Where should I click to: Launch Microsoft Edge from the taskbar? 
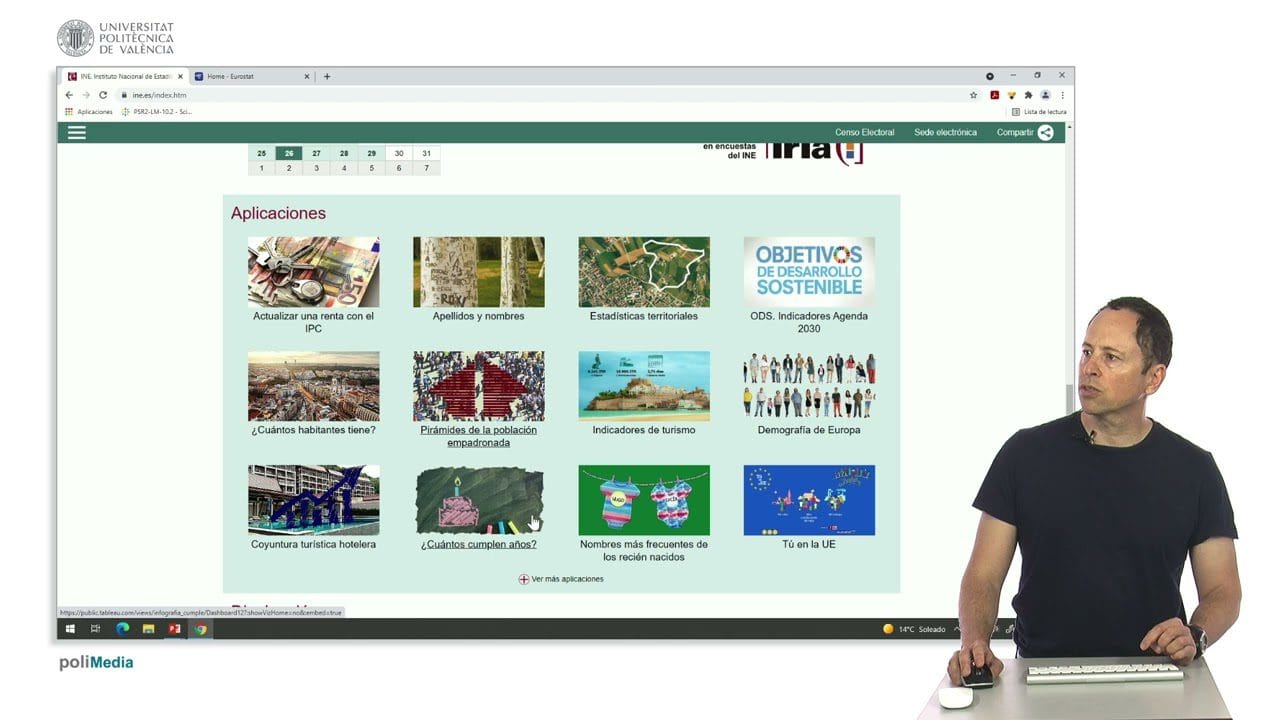pos(123,629)
